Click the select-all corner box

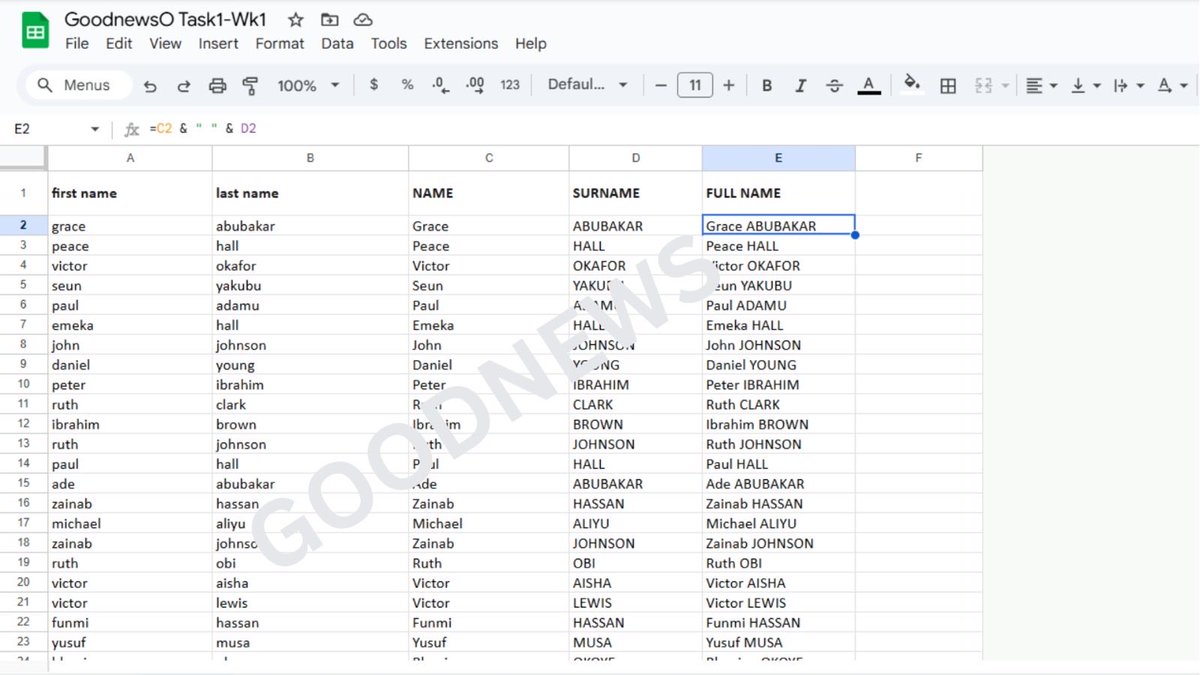point(23,158)
